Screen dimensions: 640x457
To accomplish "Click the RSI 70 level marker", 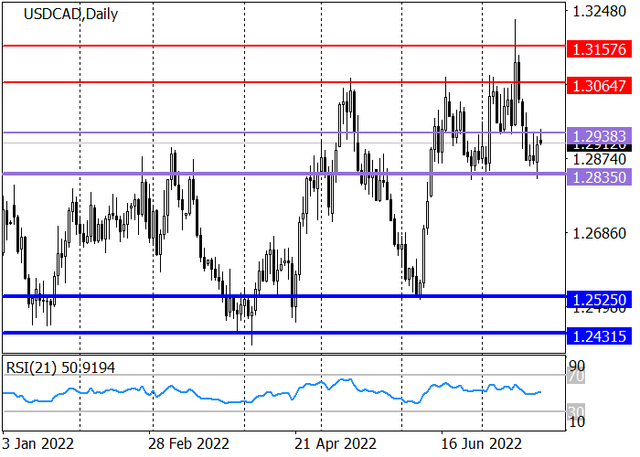I will [577, 376].
